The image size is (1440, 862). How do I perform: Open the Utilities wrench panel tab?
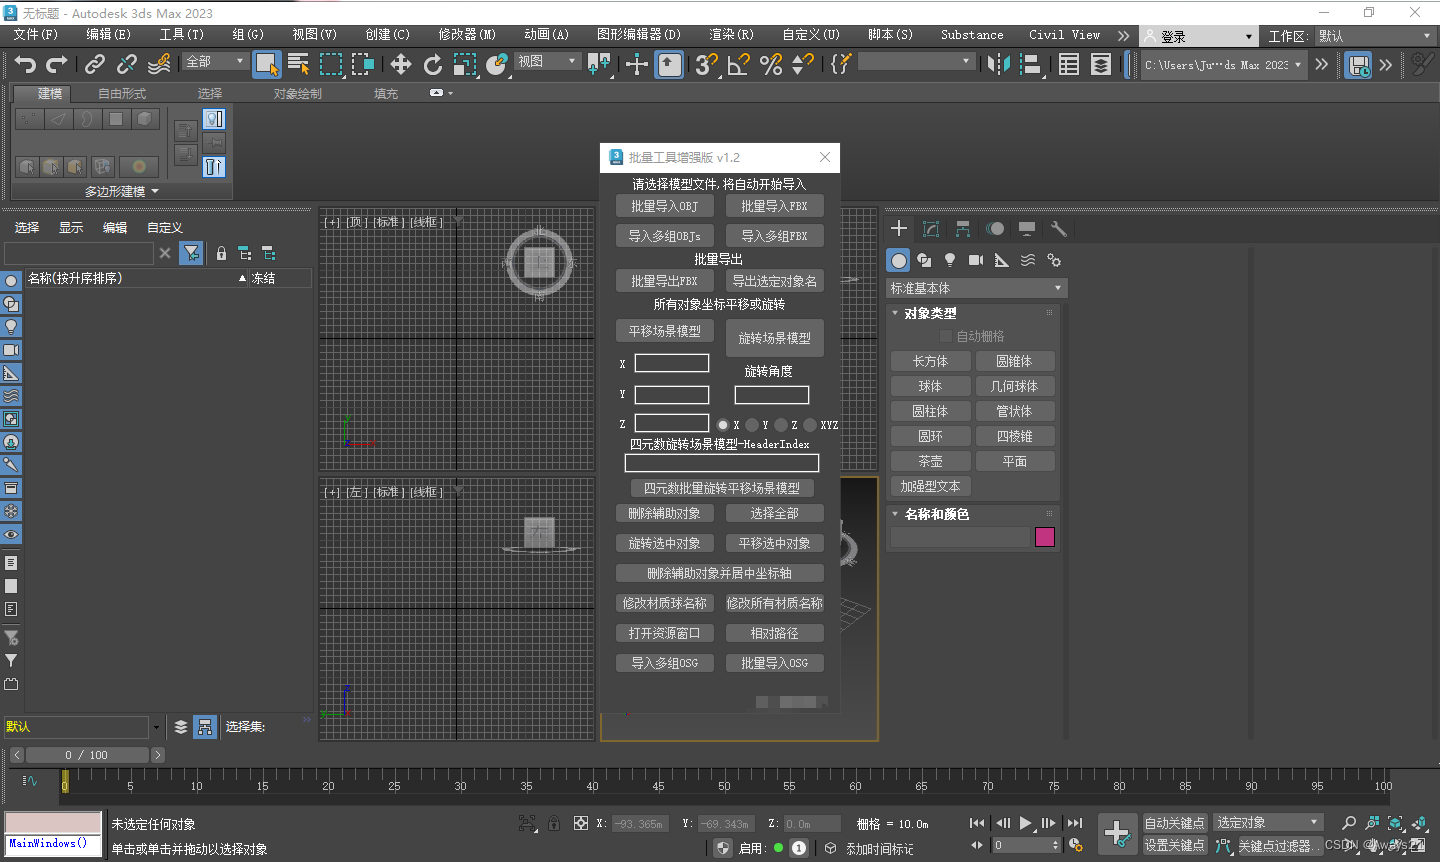pyautogui.click(x=1059, y=229)
